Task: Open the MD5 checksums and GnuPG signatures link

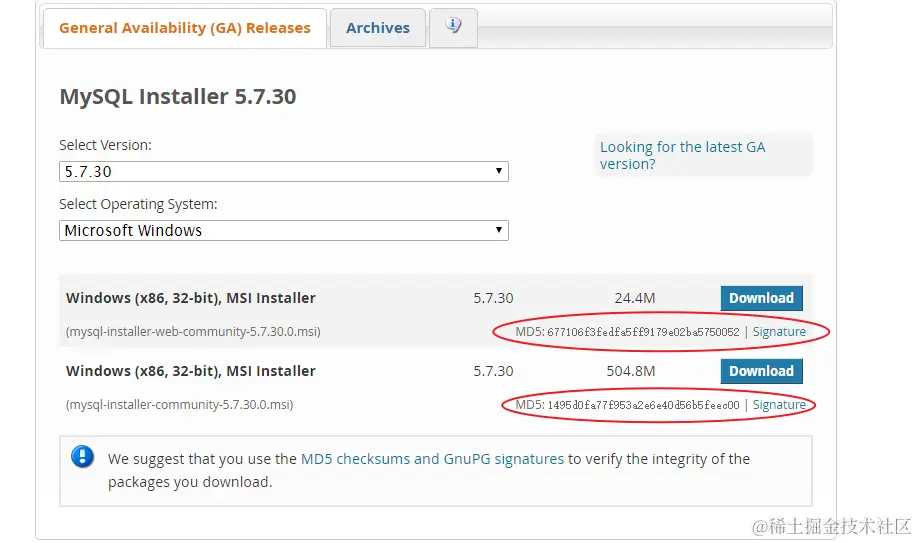Action: pyautogui.click(x=432, y=459)
